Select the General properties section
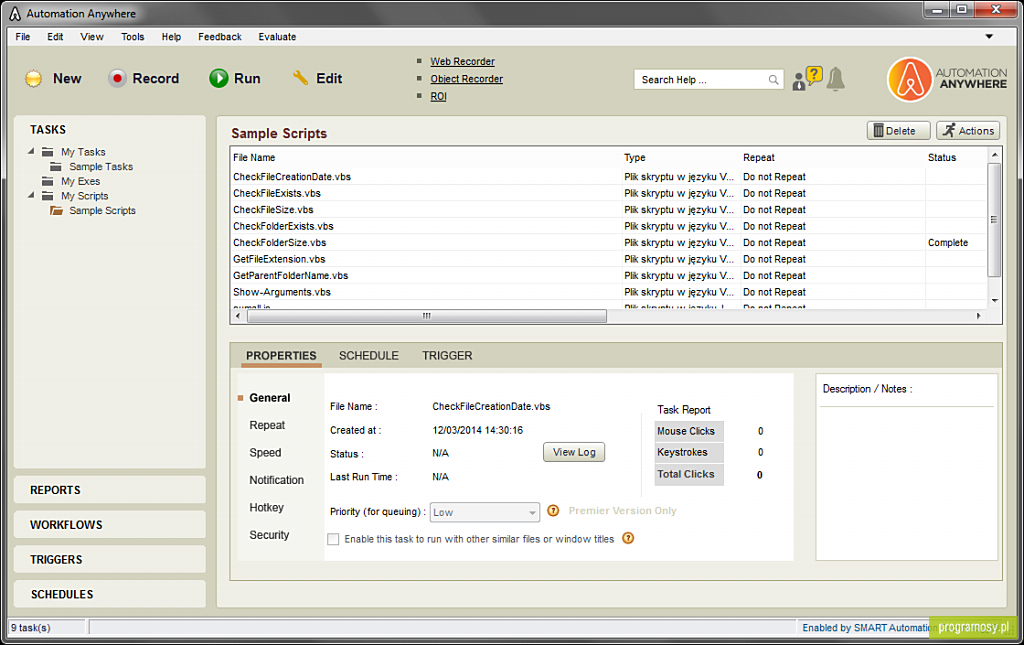The height and width of the screenshot is (645, 1024). click(270, 398)
